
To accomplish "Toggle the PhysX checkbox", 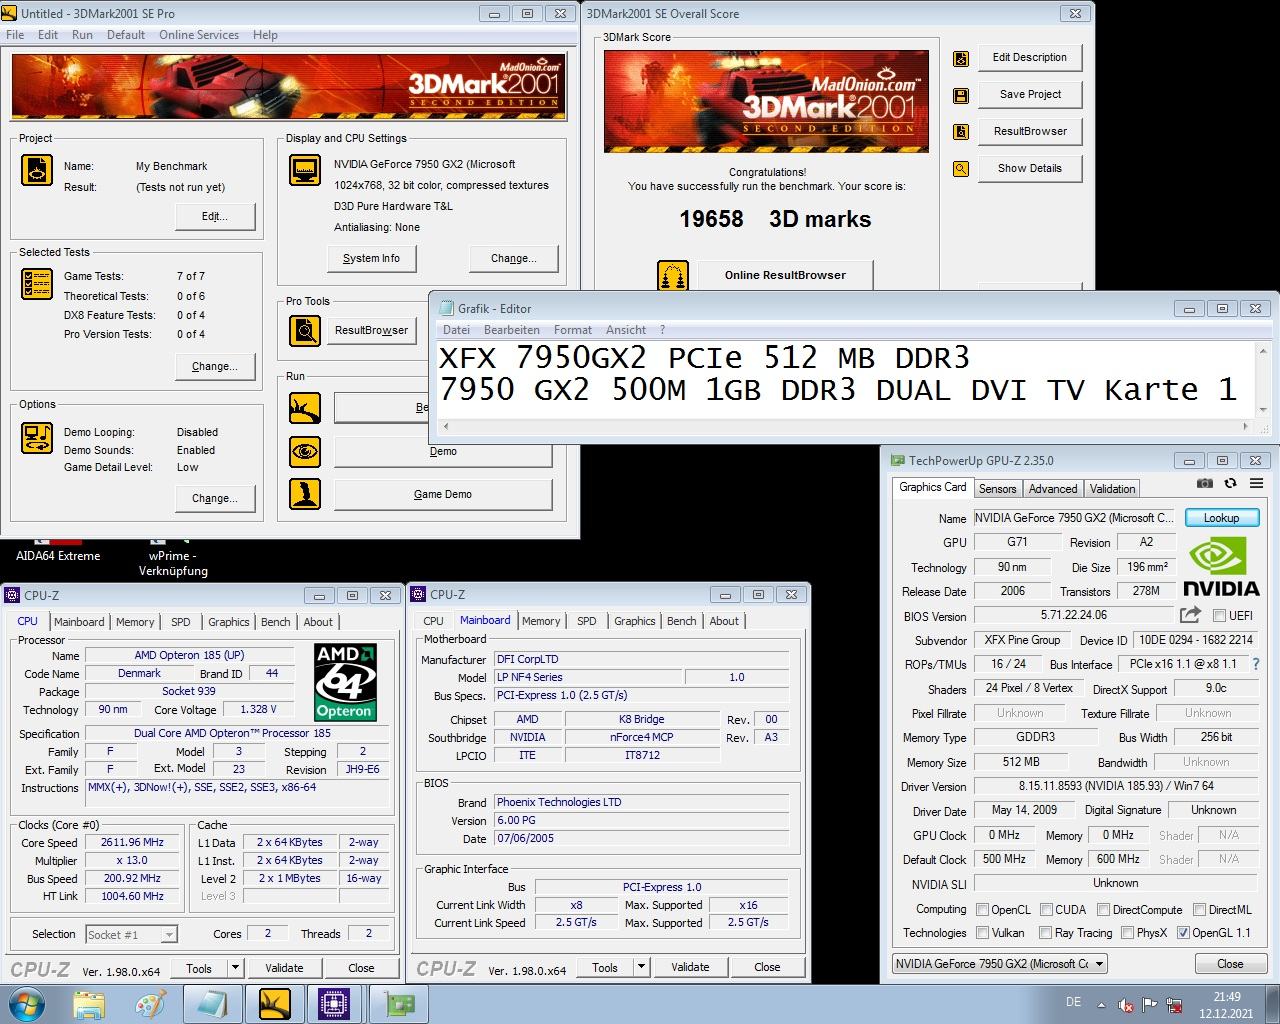I will (x=1127, y=933).
